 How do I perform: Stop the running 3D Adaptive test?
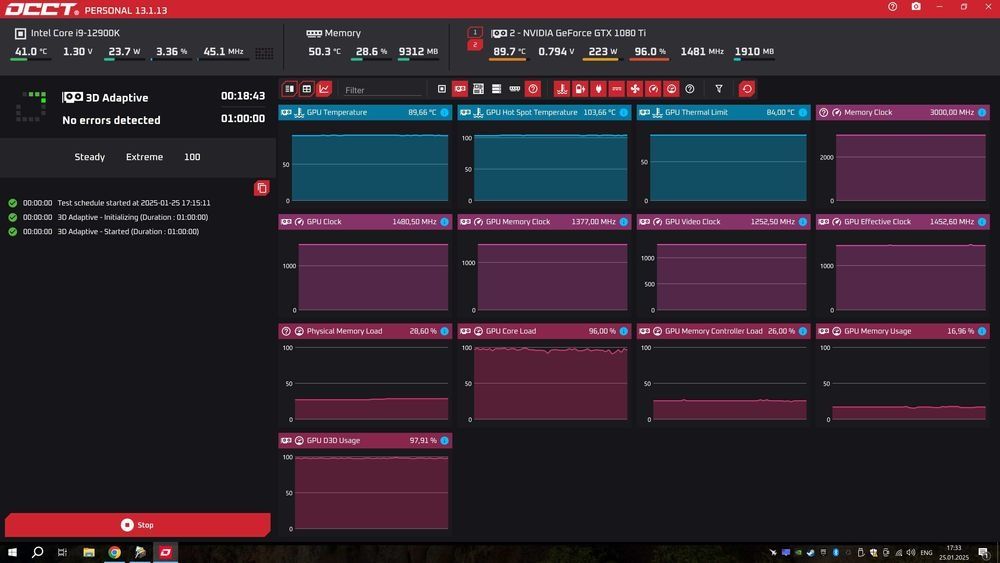[x=138, y=525]
